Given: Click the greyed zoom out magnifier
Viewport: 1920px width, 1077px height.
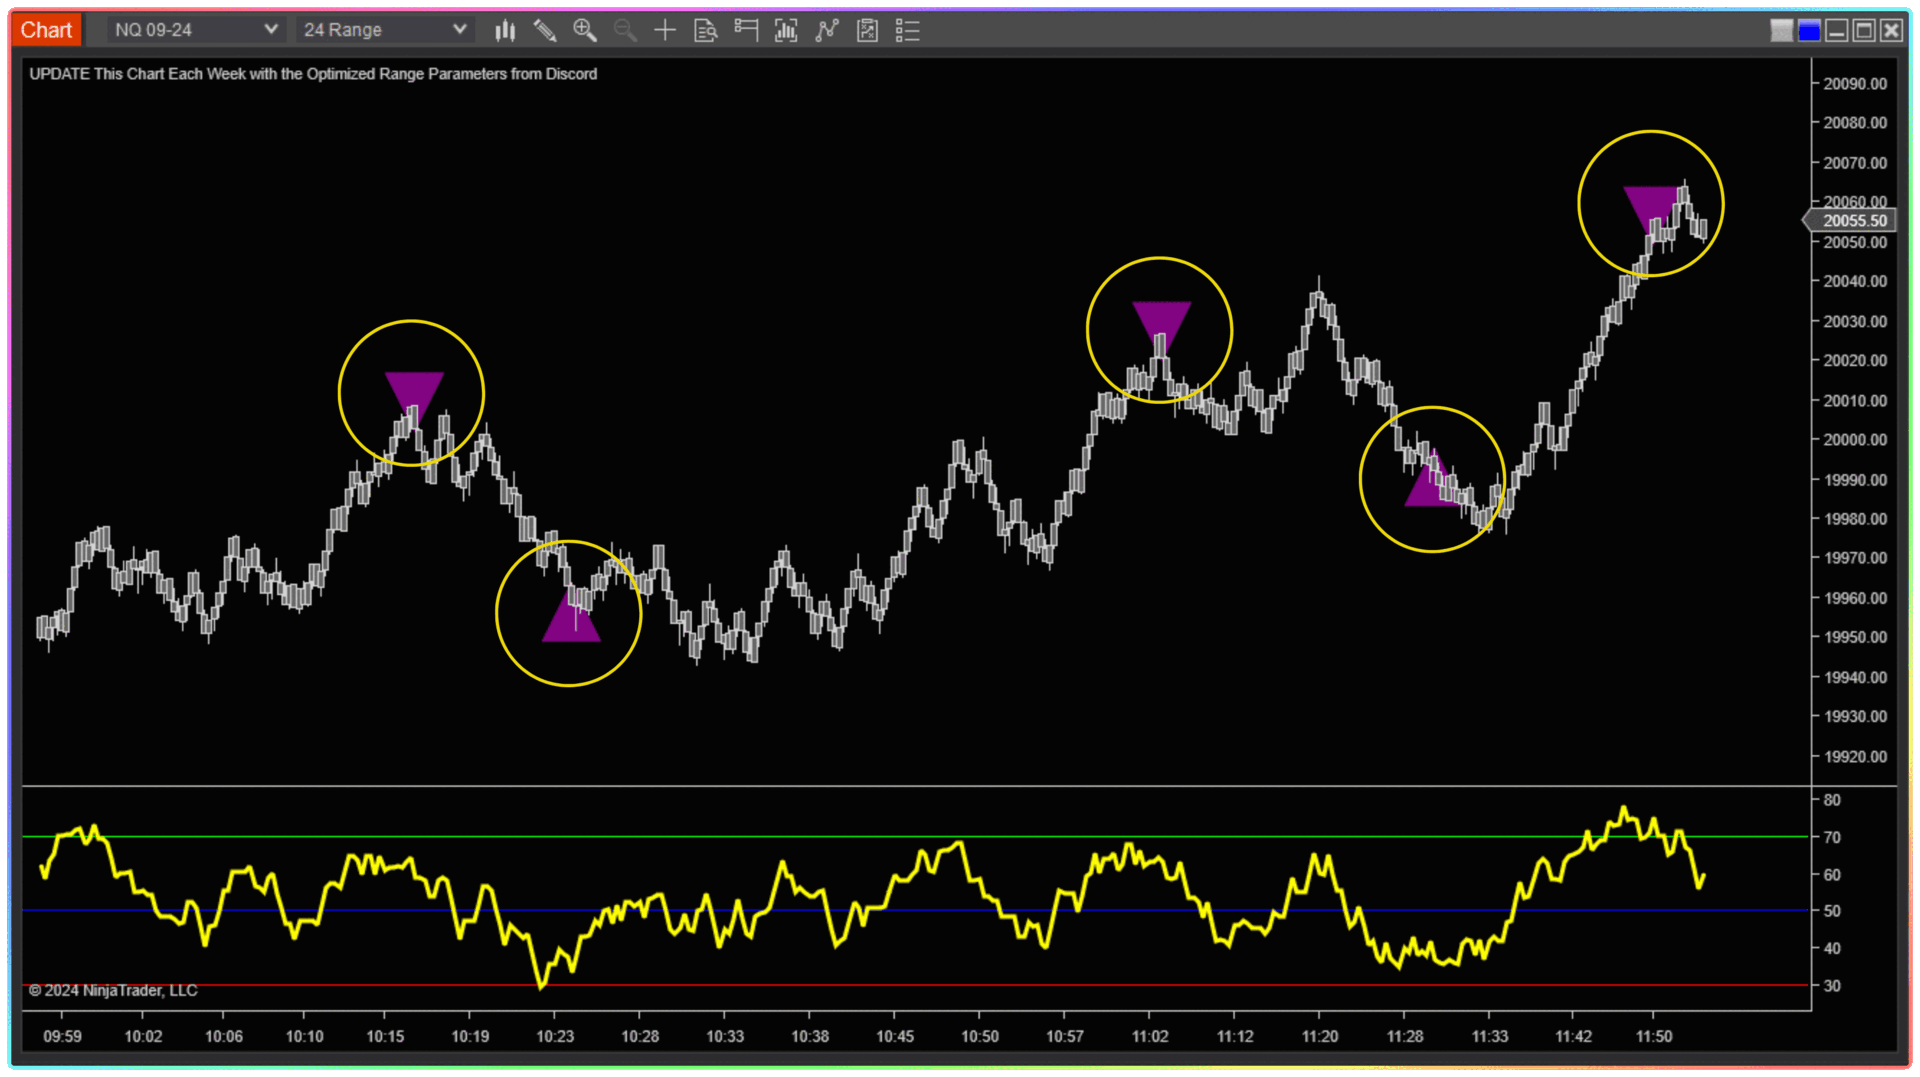Looking at the screenshot, I should coord(625,30).
